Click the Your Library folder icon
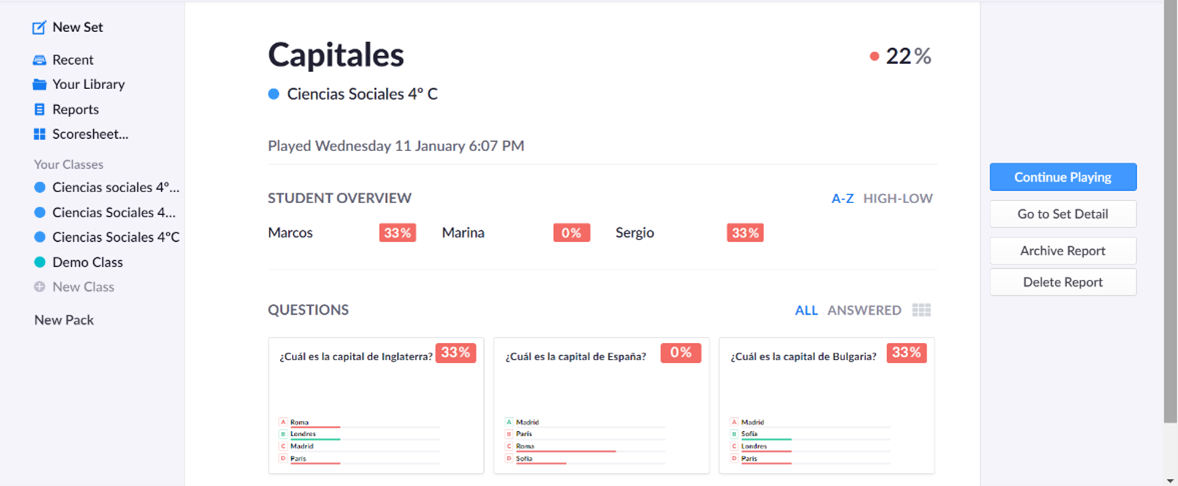The width and height of the screenshot is (1178, 486). coord(40,84)
